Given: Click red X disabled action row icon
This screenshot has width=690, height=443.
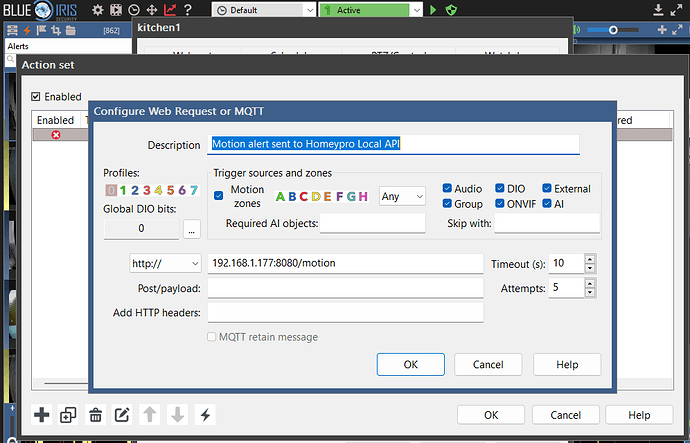Looking at the screenshot, I should pos(56,135).
